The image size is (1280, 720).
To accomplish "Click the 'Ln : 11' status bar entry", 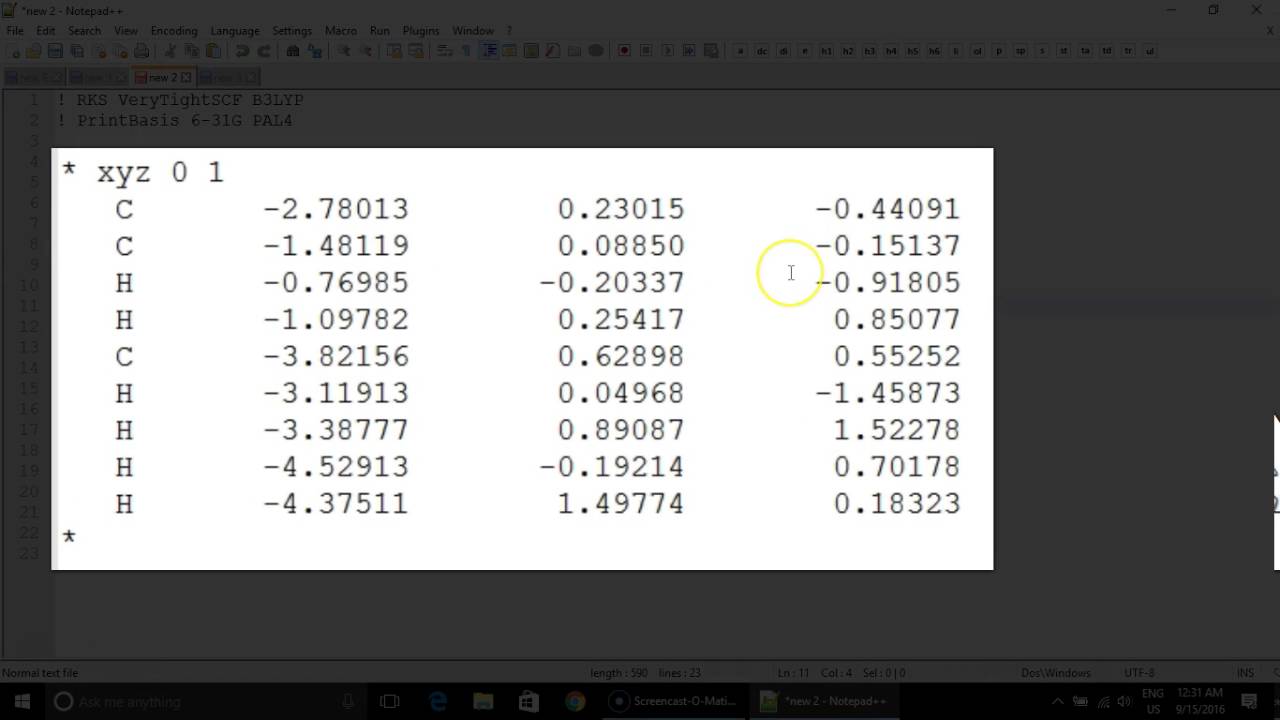I will click(795, 673).
